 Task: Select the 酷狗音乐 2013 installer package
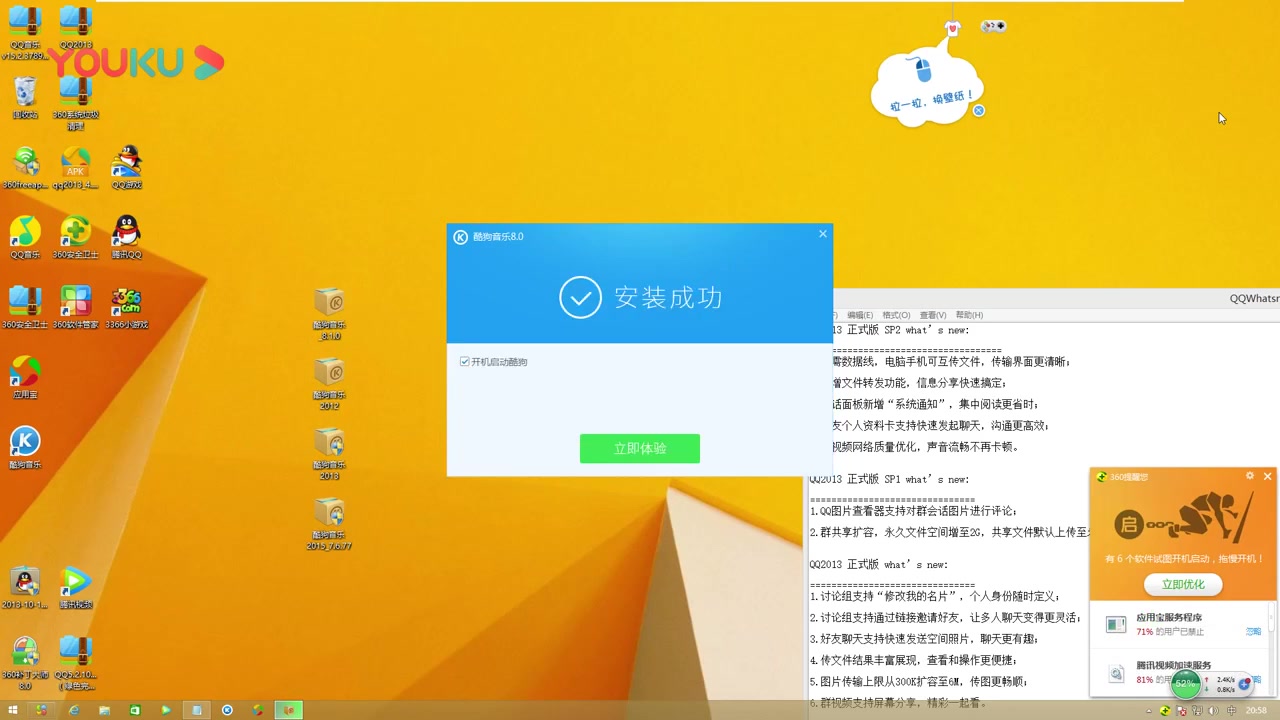pyautogui.click(x=329, y=454)
